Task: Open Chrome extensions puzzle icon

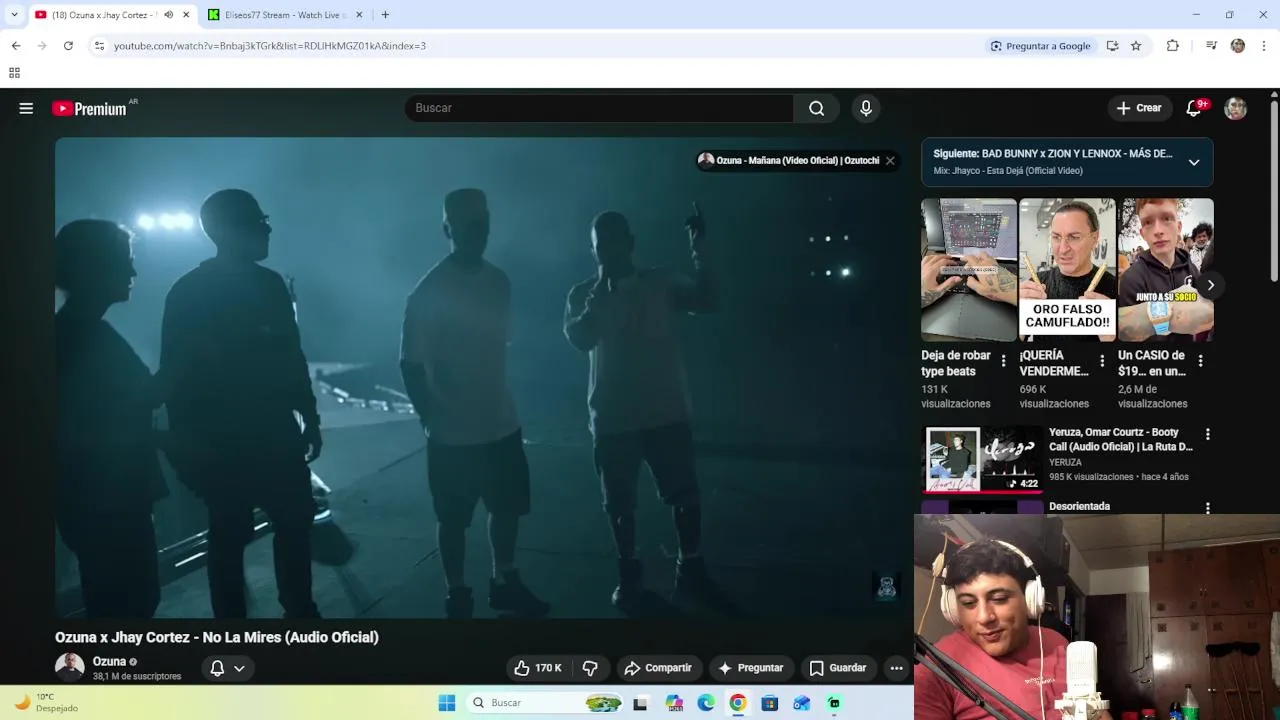Action: point(1173,46)
